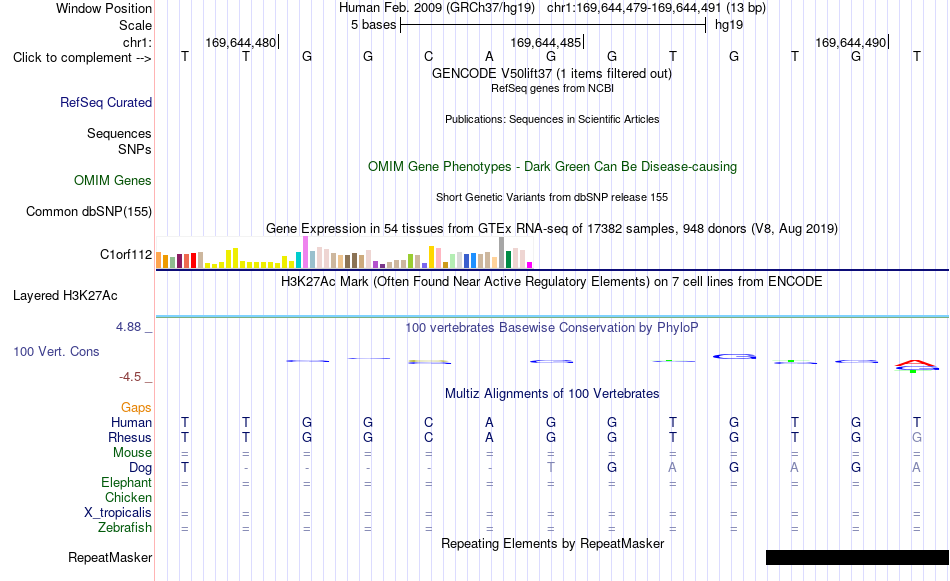The height and width of the screenshot is (581, 950).
Task: Select the Rhesus species row label
Action: click(130, 437)
